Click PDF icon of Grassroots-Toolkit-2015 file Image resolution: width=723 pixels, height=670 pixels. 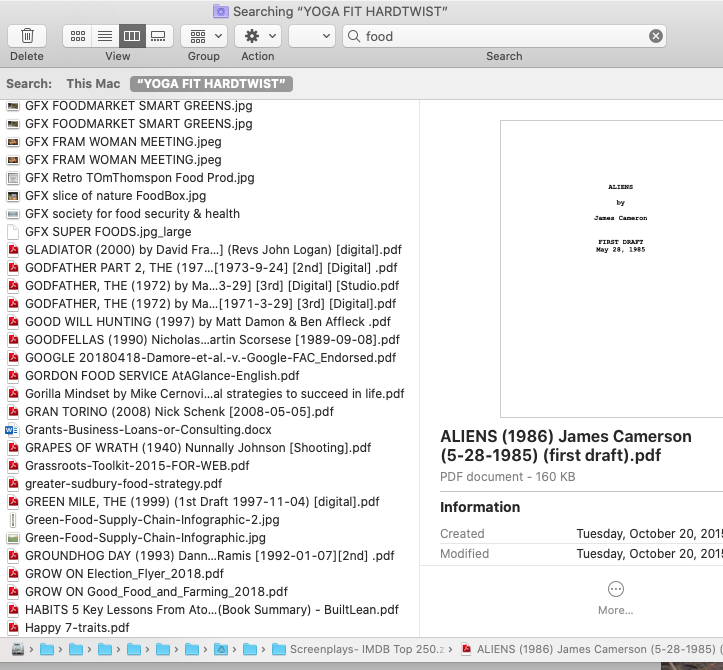[x=13, y=466]
